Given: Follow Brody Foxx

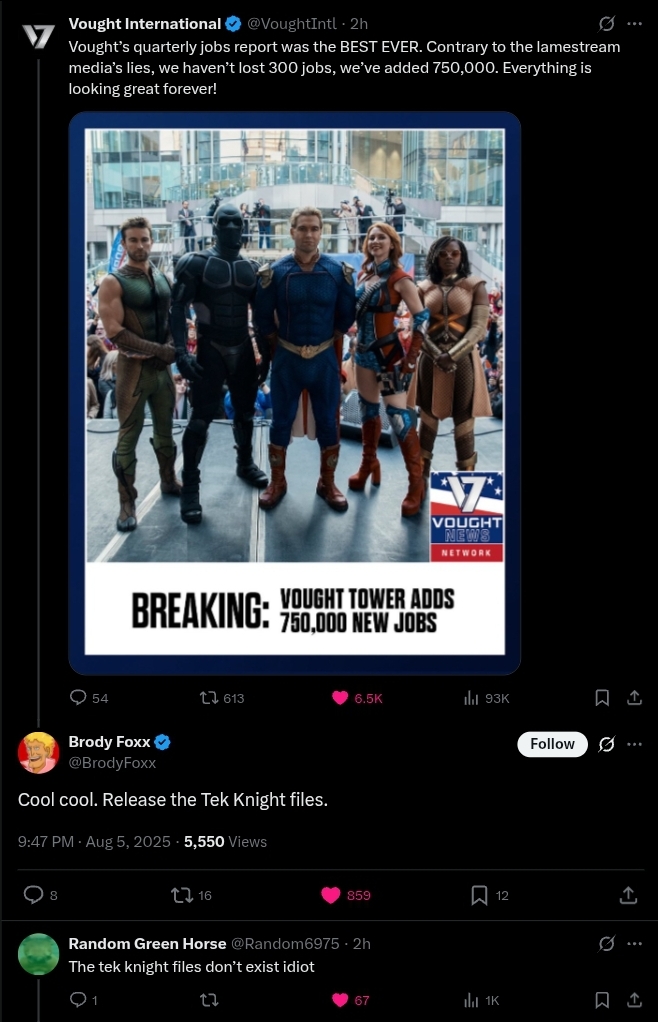Looking at the screenshot, I should (x=552, y=744).
